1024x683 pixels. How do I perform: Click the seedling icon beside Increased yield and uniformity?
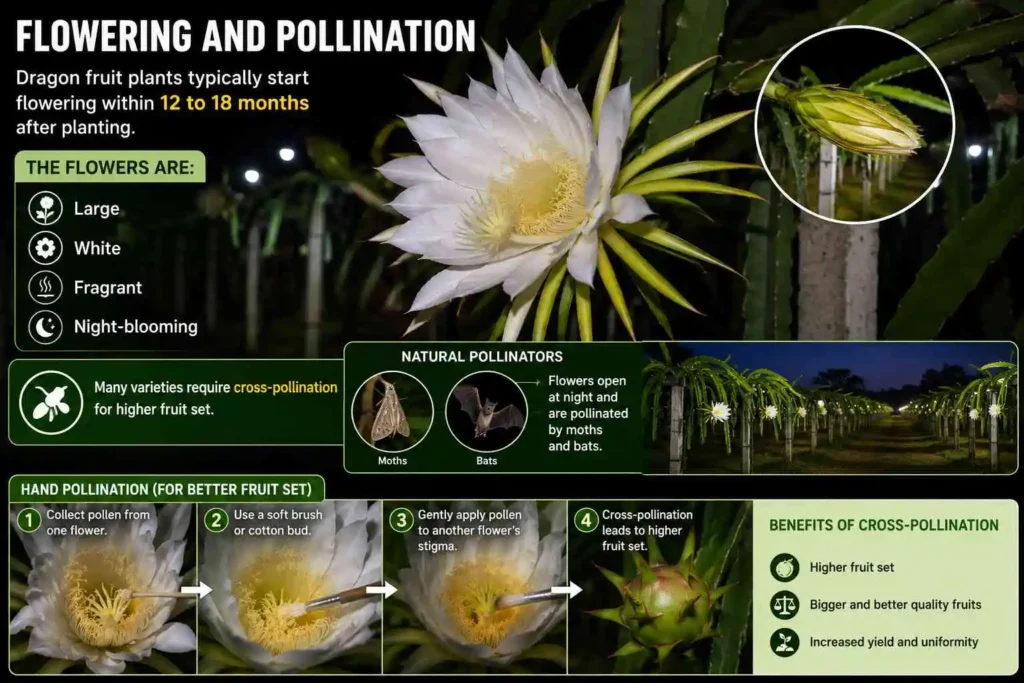tap(784, 643)
